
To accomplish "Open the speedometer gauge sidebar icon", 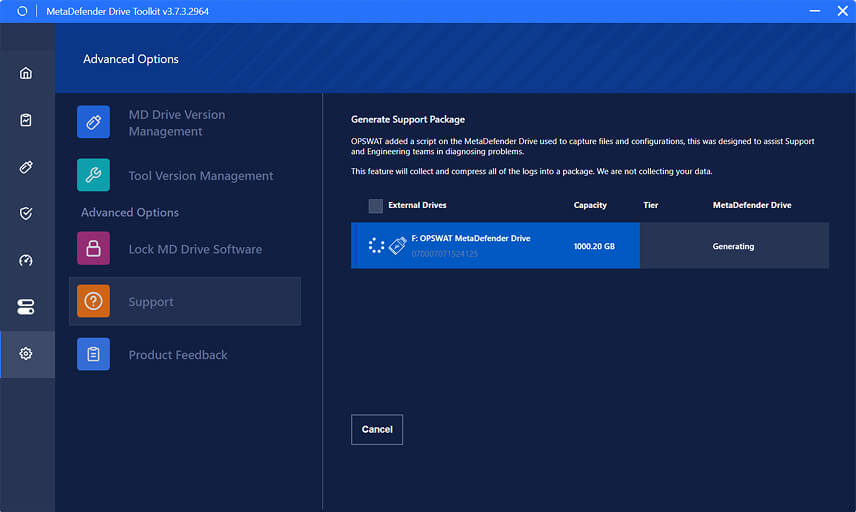I will [x=26, y=260].
